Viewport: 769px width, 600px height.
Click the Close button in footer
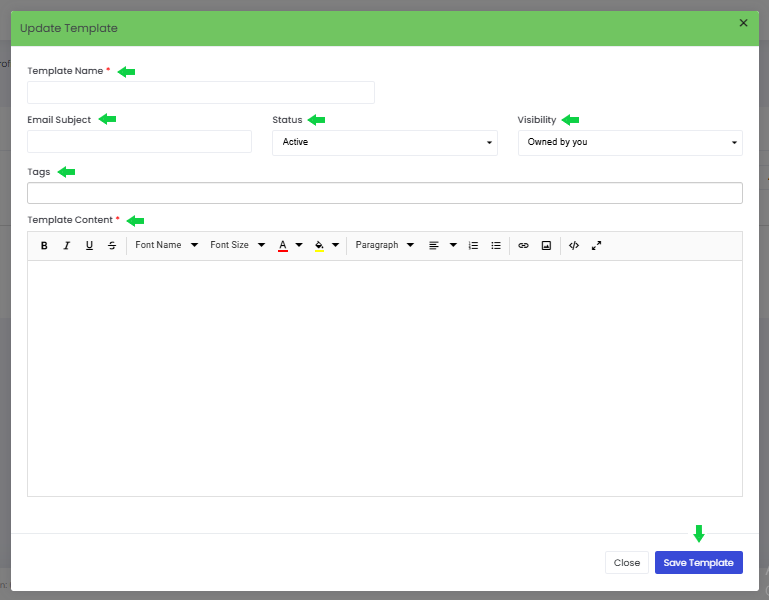coord(627,563)
